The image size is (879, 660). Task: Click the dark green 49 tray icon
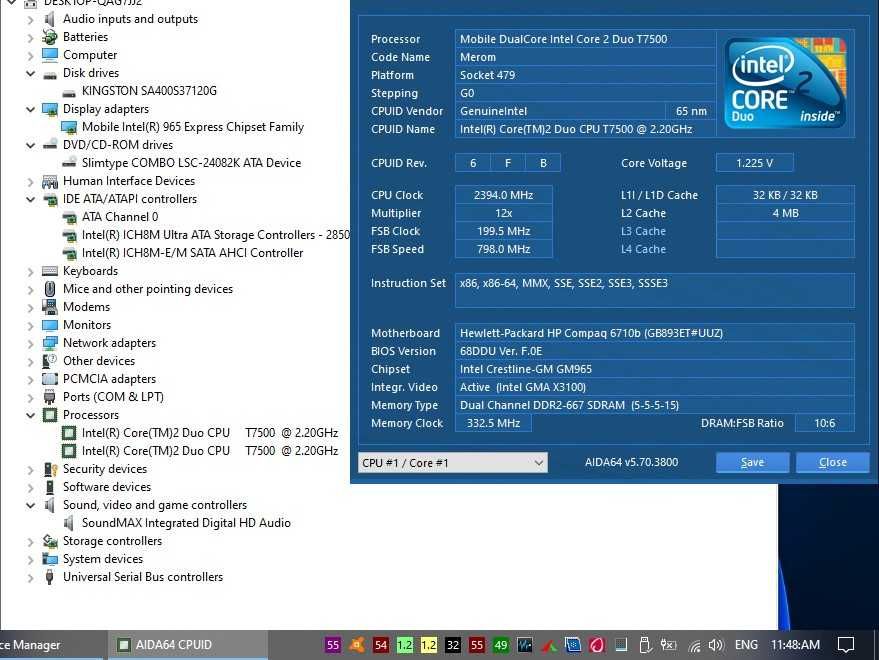(x=501, y=645)
